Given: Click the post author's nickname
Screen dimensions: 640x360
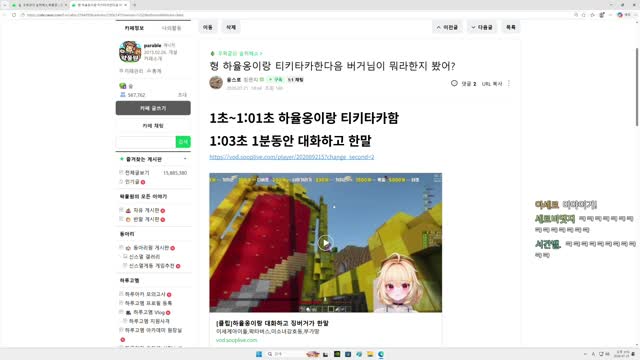Looking at the screenshot, I should pyautogui.click(x=234, y=80).
